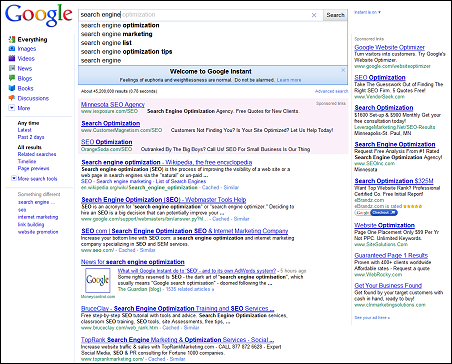Open List of Search Engines sitelink

(181, 181)
